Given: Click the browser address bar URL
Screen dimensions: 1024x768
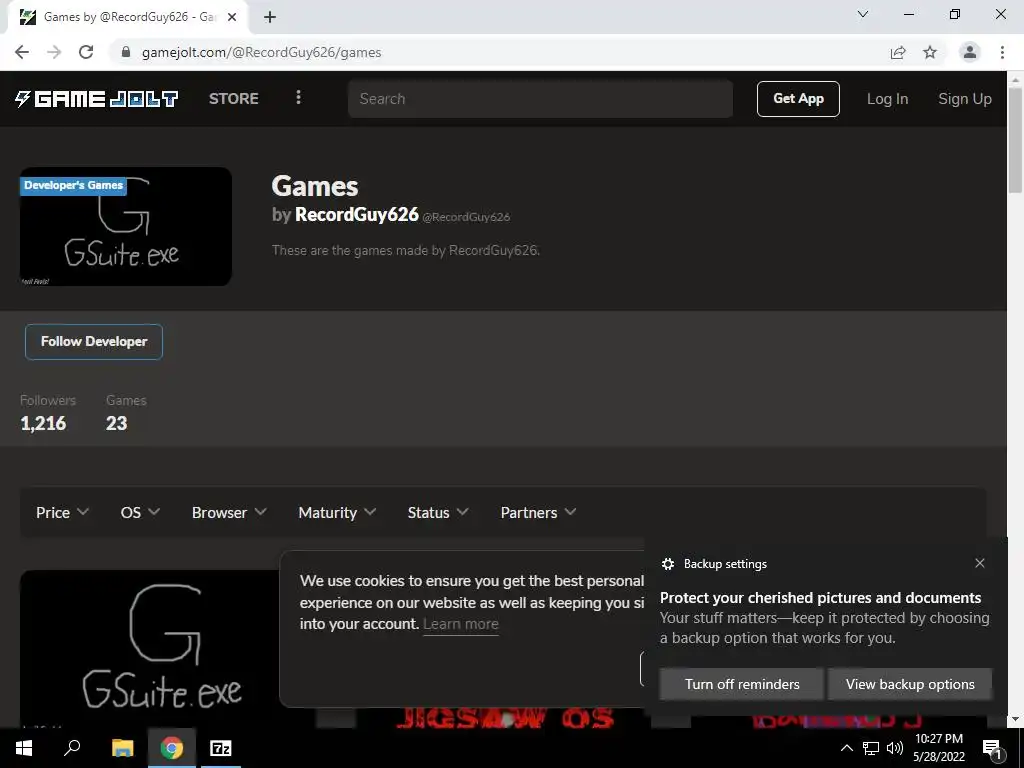Looking at the screenshot, I should (x=261, y=52).
